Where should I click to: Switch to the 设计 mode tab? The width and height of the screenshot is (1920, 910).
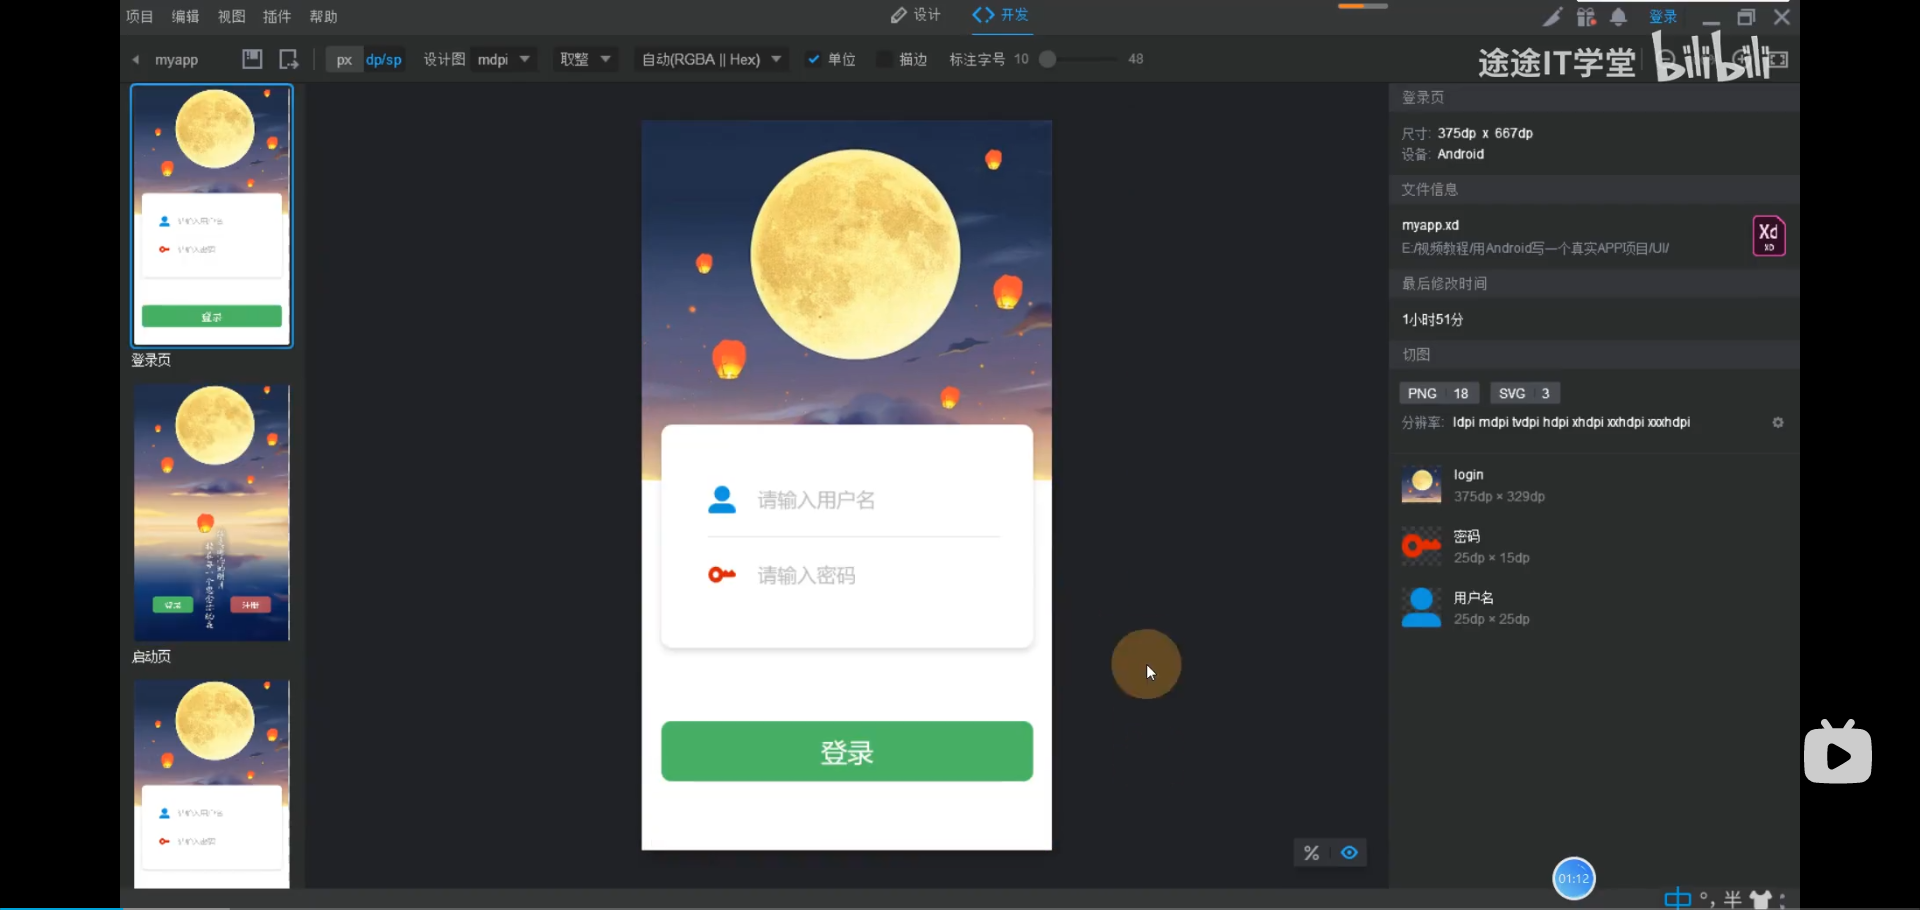pyautogui.click(x=916, y=15)
